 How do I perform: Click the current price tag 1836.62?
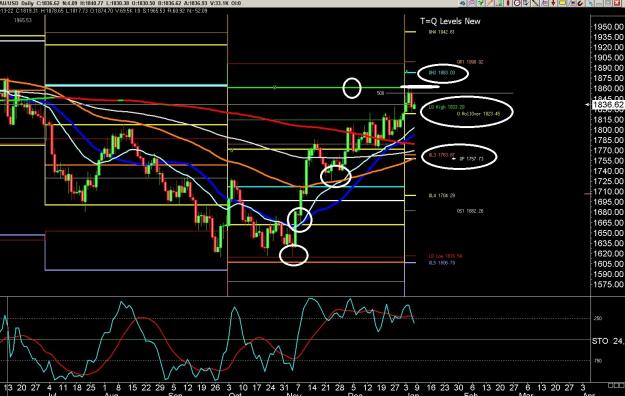click(x=608, y=105)
